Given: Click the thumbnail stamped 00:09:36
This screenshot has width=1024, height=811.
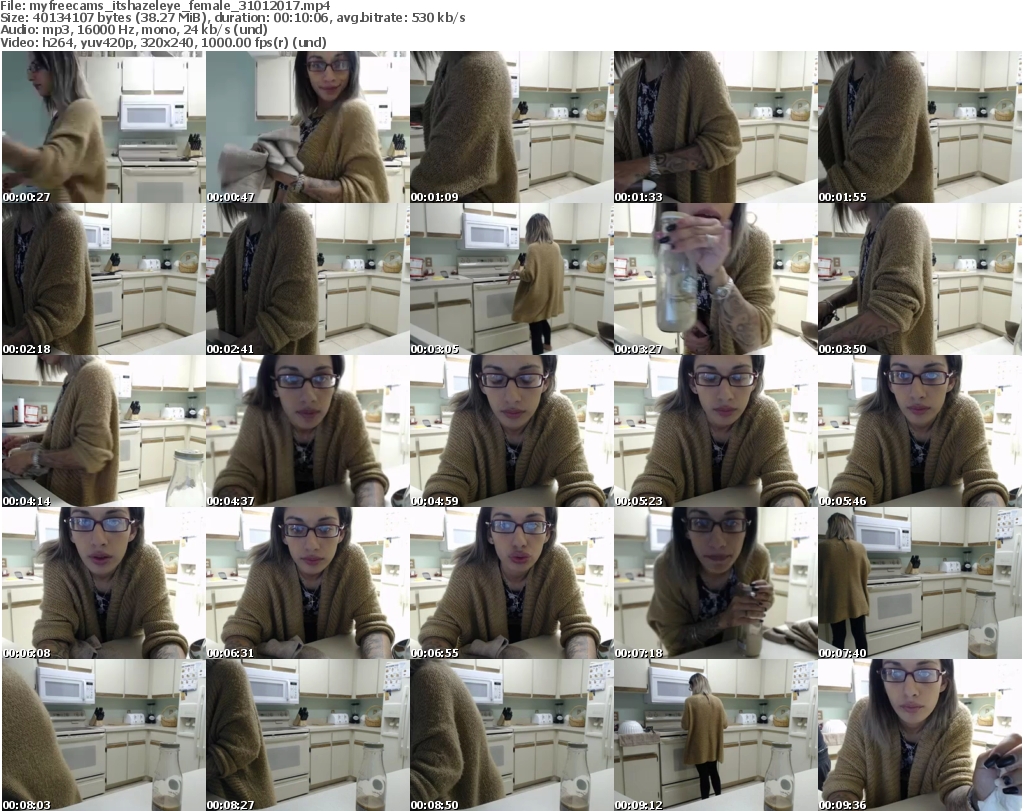Looking at the screenshot, I should (x=920, y=735).
